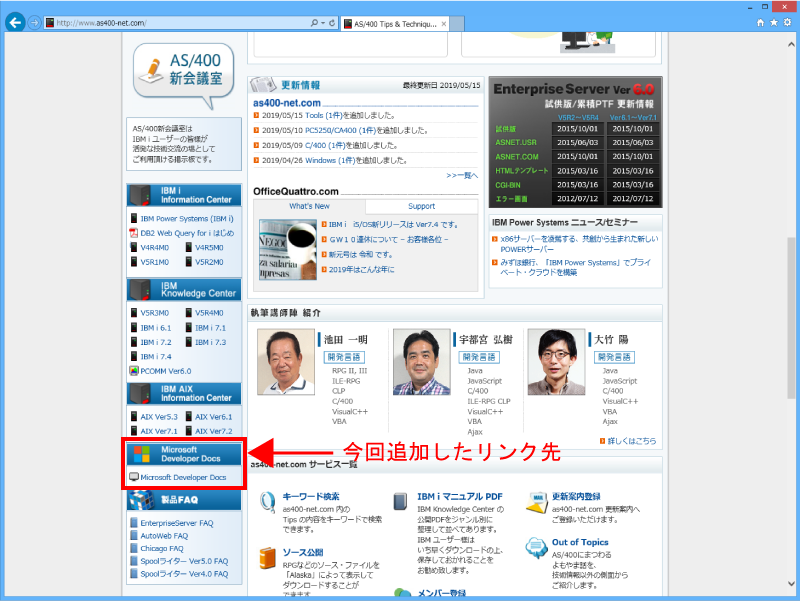Screen dimensions: 800x601
Task: Click 開発言語 button under 大竹 陽
Action: (615, 357)
